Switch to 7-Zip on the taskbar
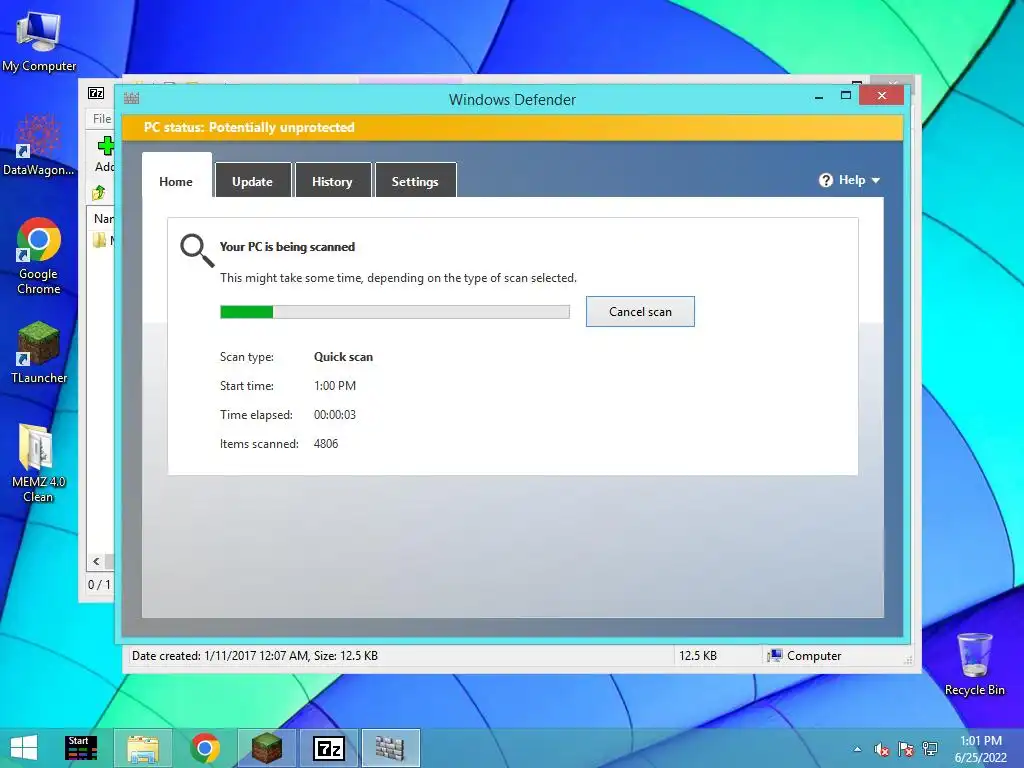 (x=328, y=748)
